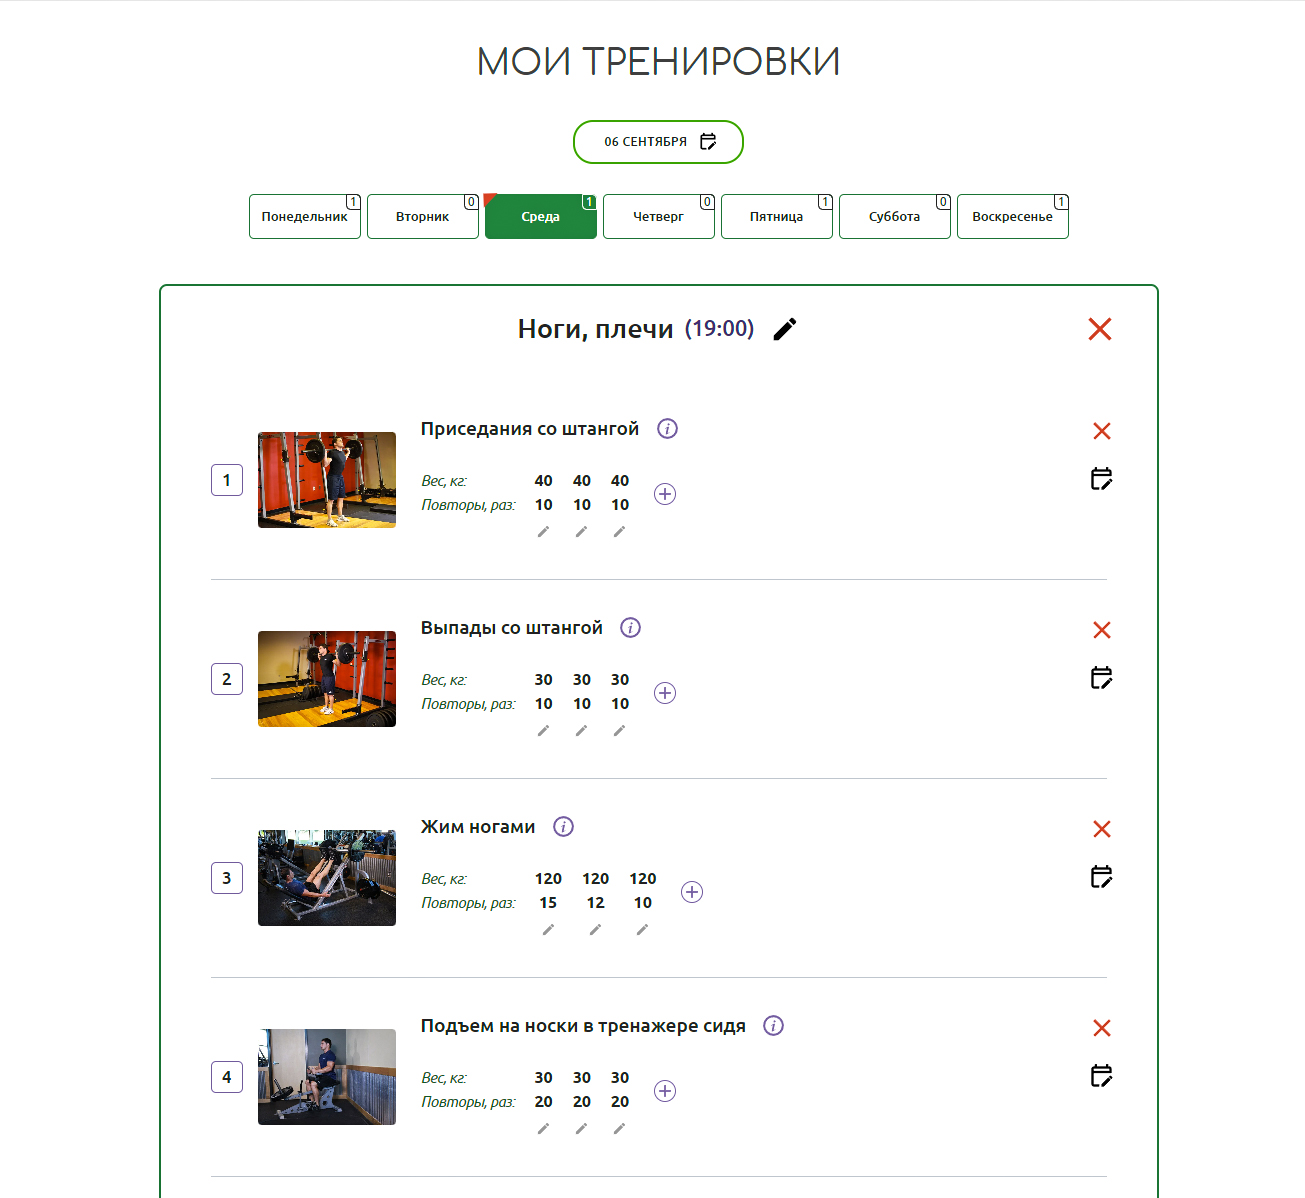Screen dimensions: 1305x1198
Task: Select the Четверг day tab
Action: pyautogui.click(x=658, y=217)
